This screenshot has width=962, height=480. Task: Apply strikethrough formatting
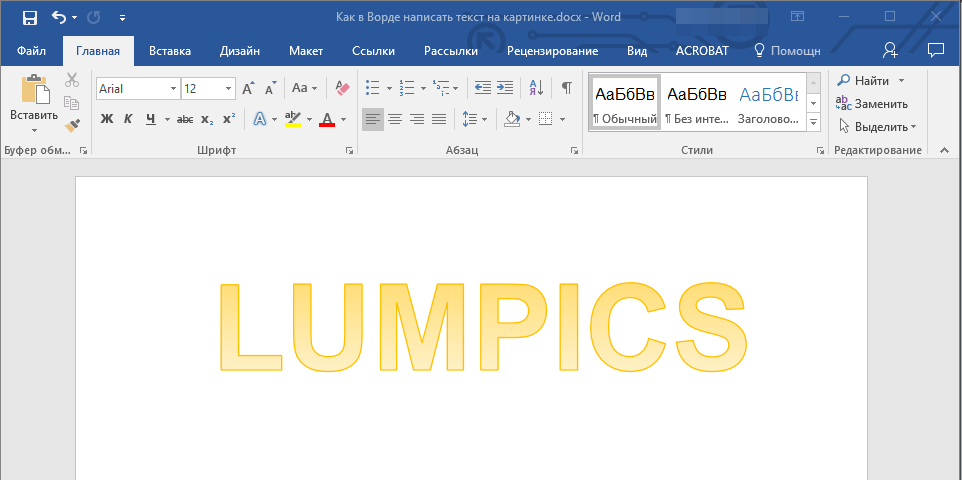(x=185, y=119)
